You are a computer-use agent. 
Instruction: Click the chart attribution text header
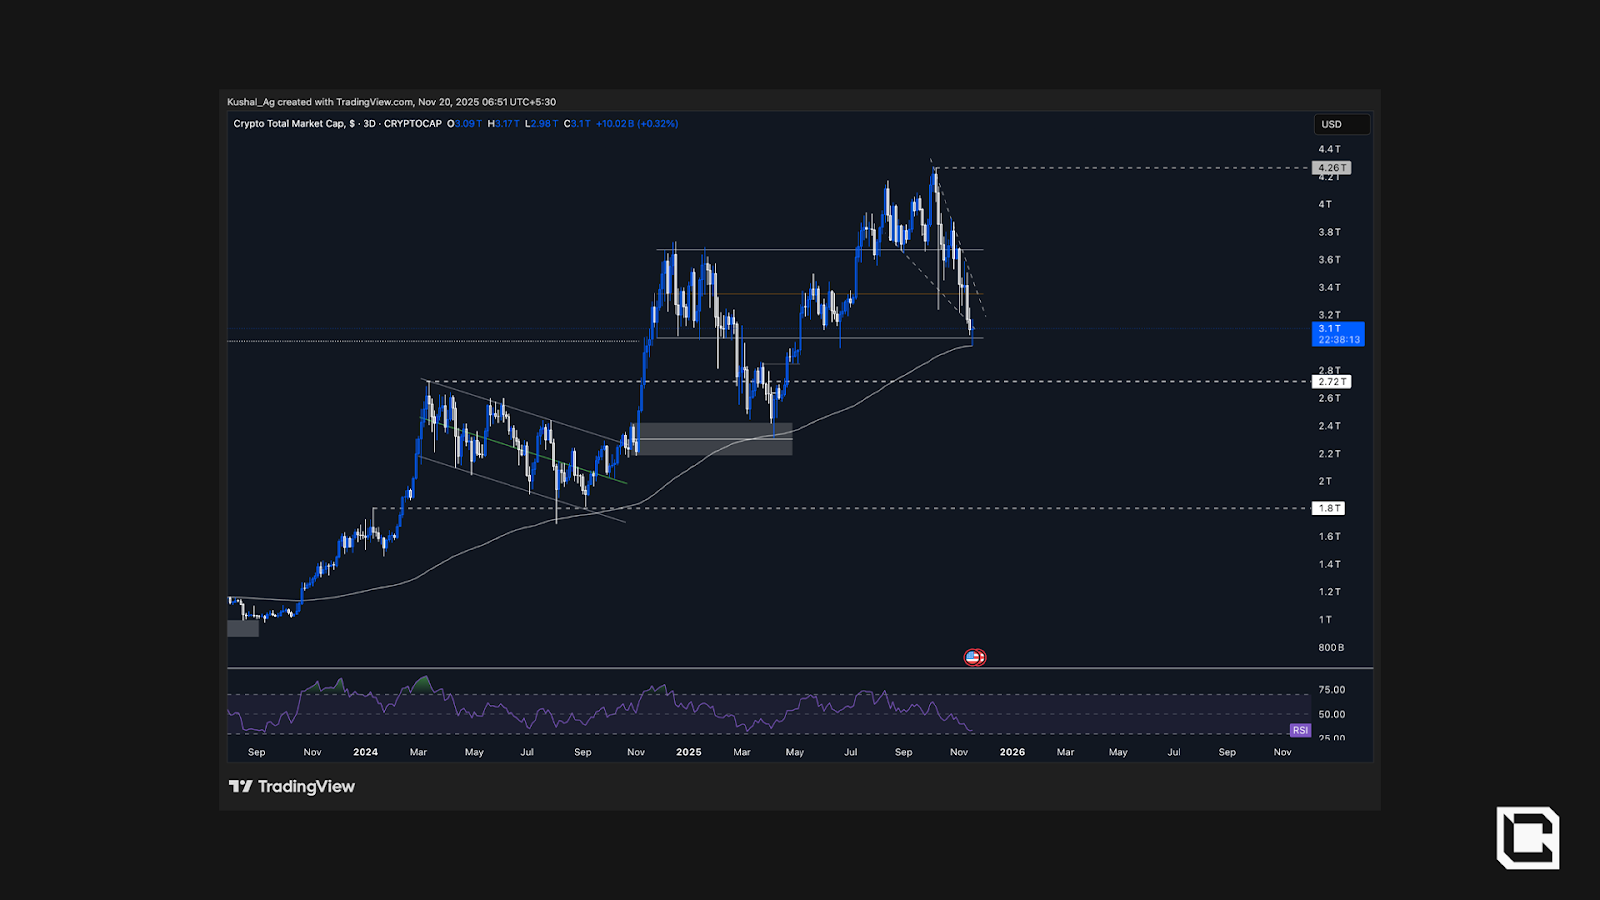pyautogui.click(x=391, y=102)
